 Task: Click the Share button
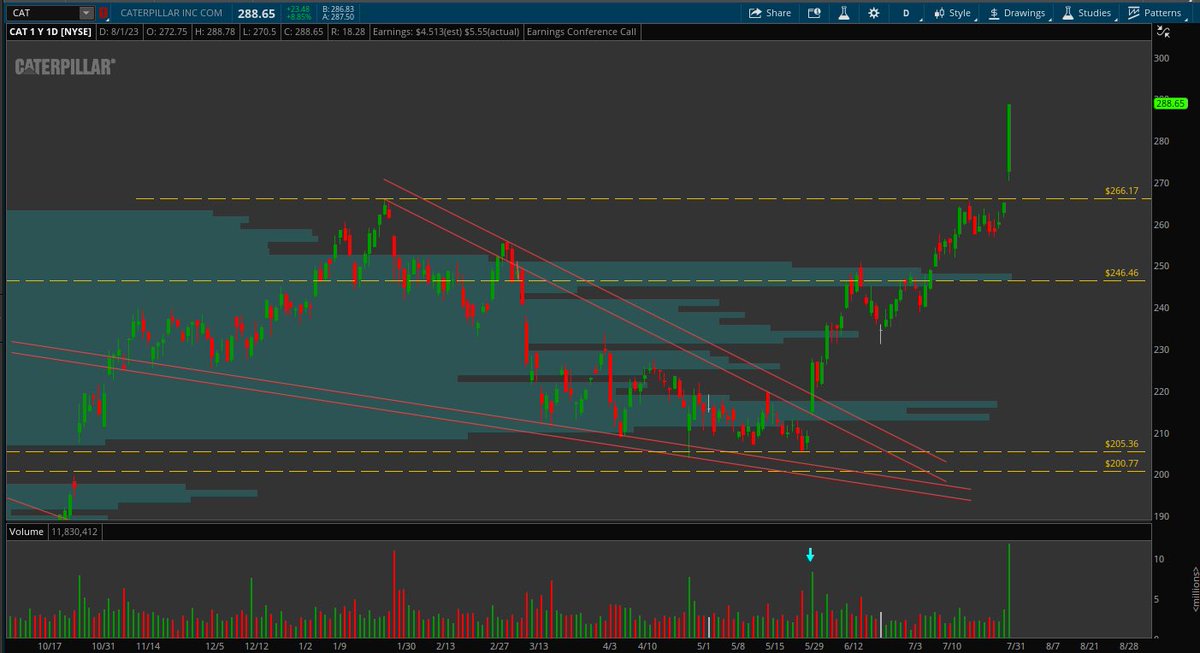tap(770, 13)
